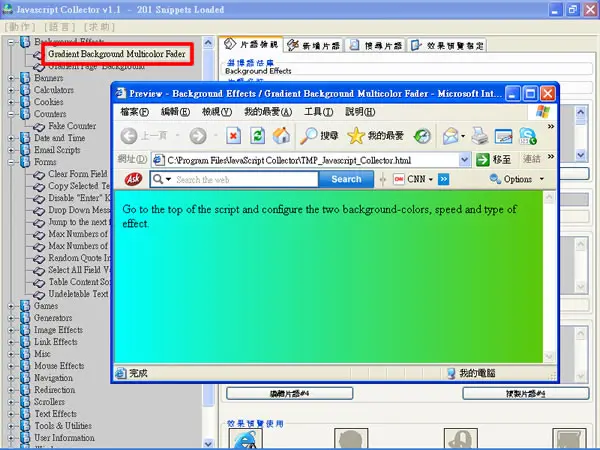Switch to the 搜尋片語 tab
Viewport: 600px width, 450px height.
coord(376,46)
